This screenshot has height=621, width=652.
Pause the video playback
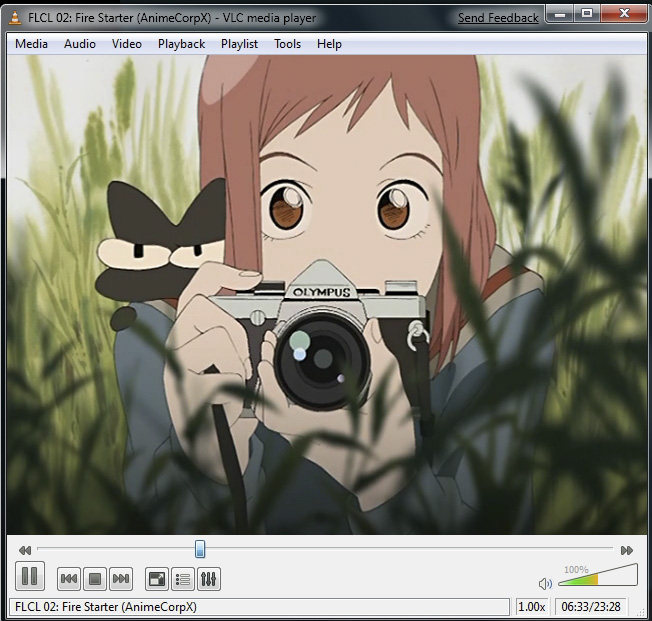click(29, 576)
